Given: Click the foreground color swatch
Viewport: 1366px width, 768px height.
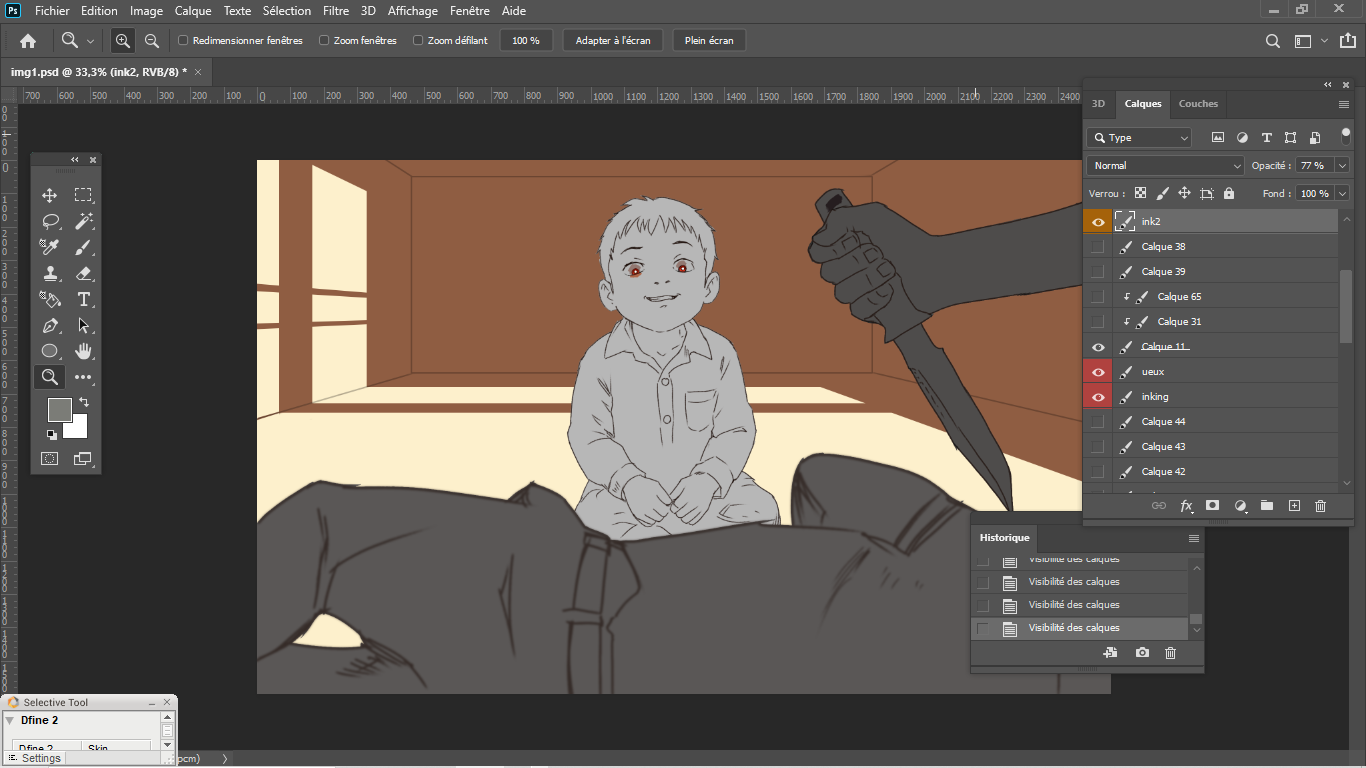Looking at the screenshot, I should pyautogui.click(x=59, y=409).
